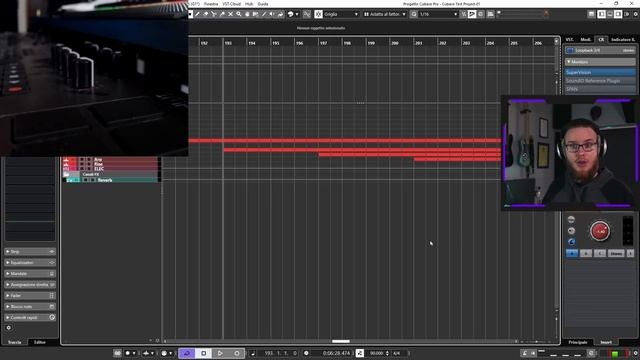Open the Guida menu
This screenshot has height=360, width=640.
click(x=263, y=4)
